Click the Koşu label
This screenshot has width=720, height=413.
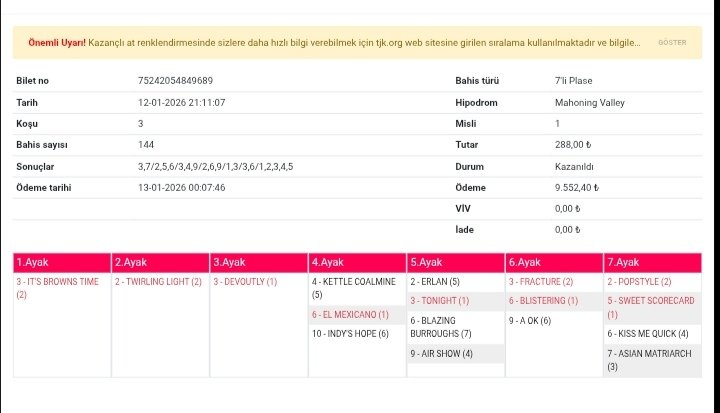[x=27, y=124]
